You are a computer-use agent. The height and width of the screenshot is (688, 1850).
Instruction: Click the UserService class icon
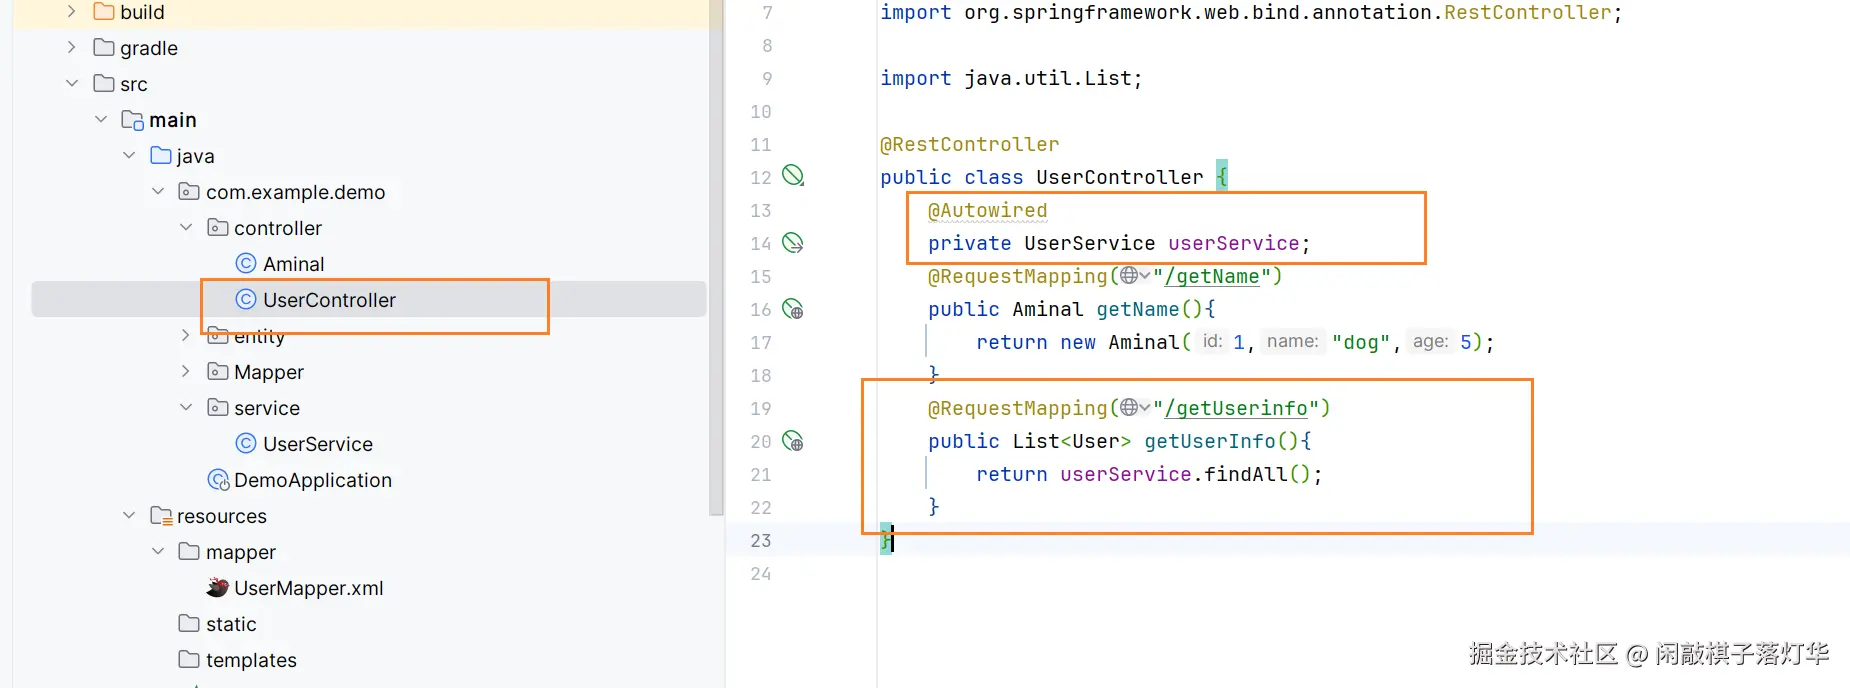click(246, 443)
